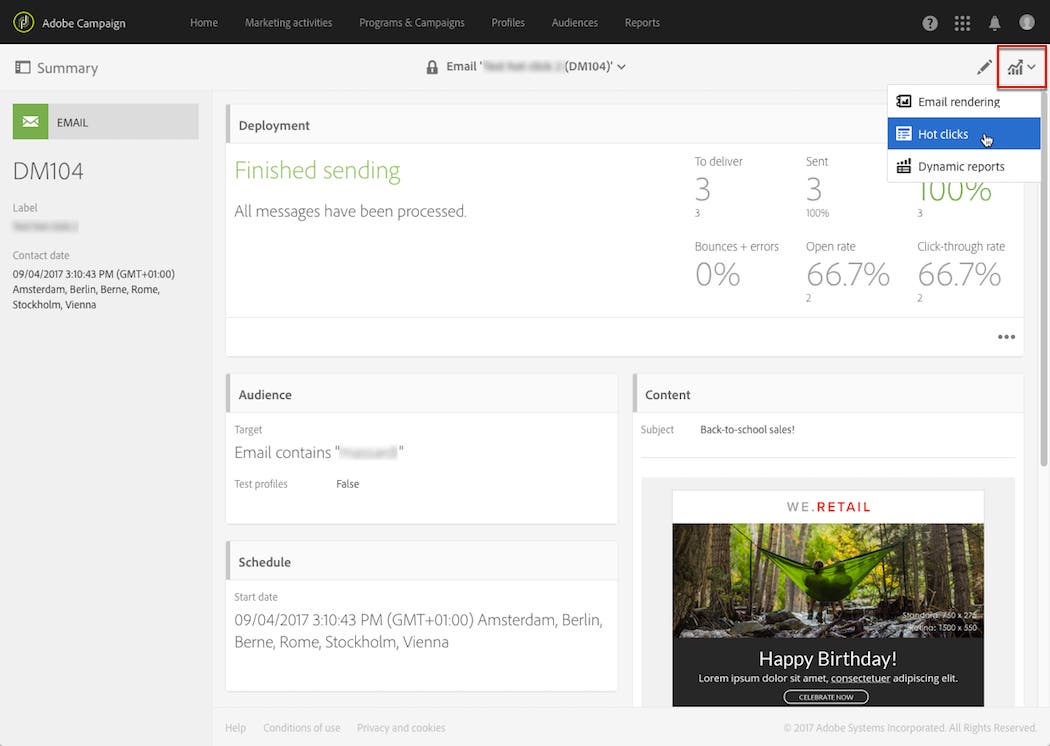Screen dimensions: 1050x746
Task: Open the notifications bell icon
Action: click(x=995, y=22)
